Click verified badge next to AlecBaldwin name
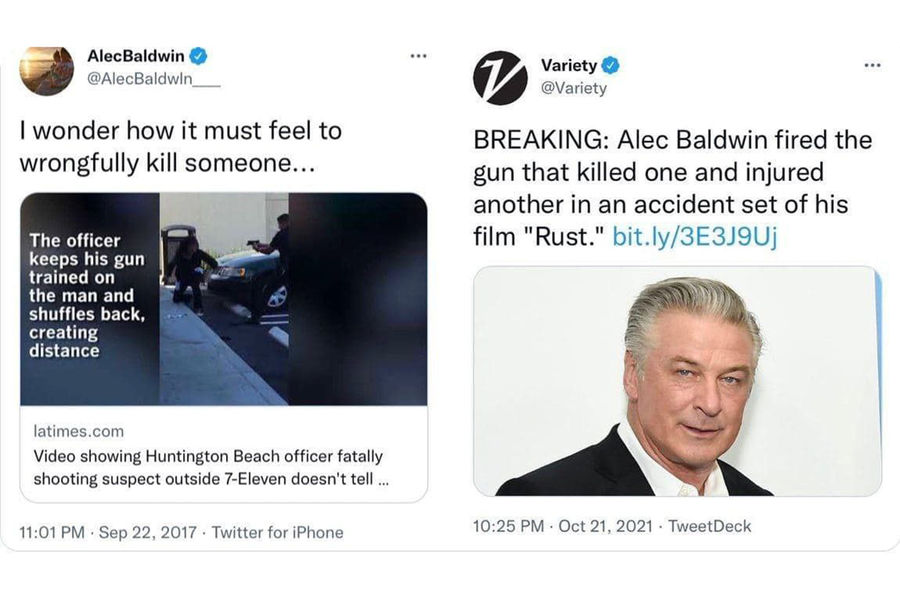This screenshot has width=900, height=600. (x=199, y=56)
